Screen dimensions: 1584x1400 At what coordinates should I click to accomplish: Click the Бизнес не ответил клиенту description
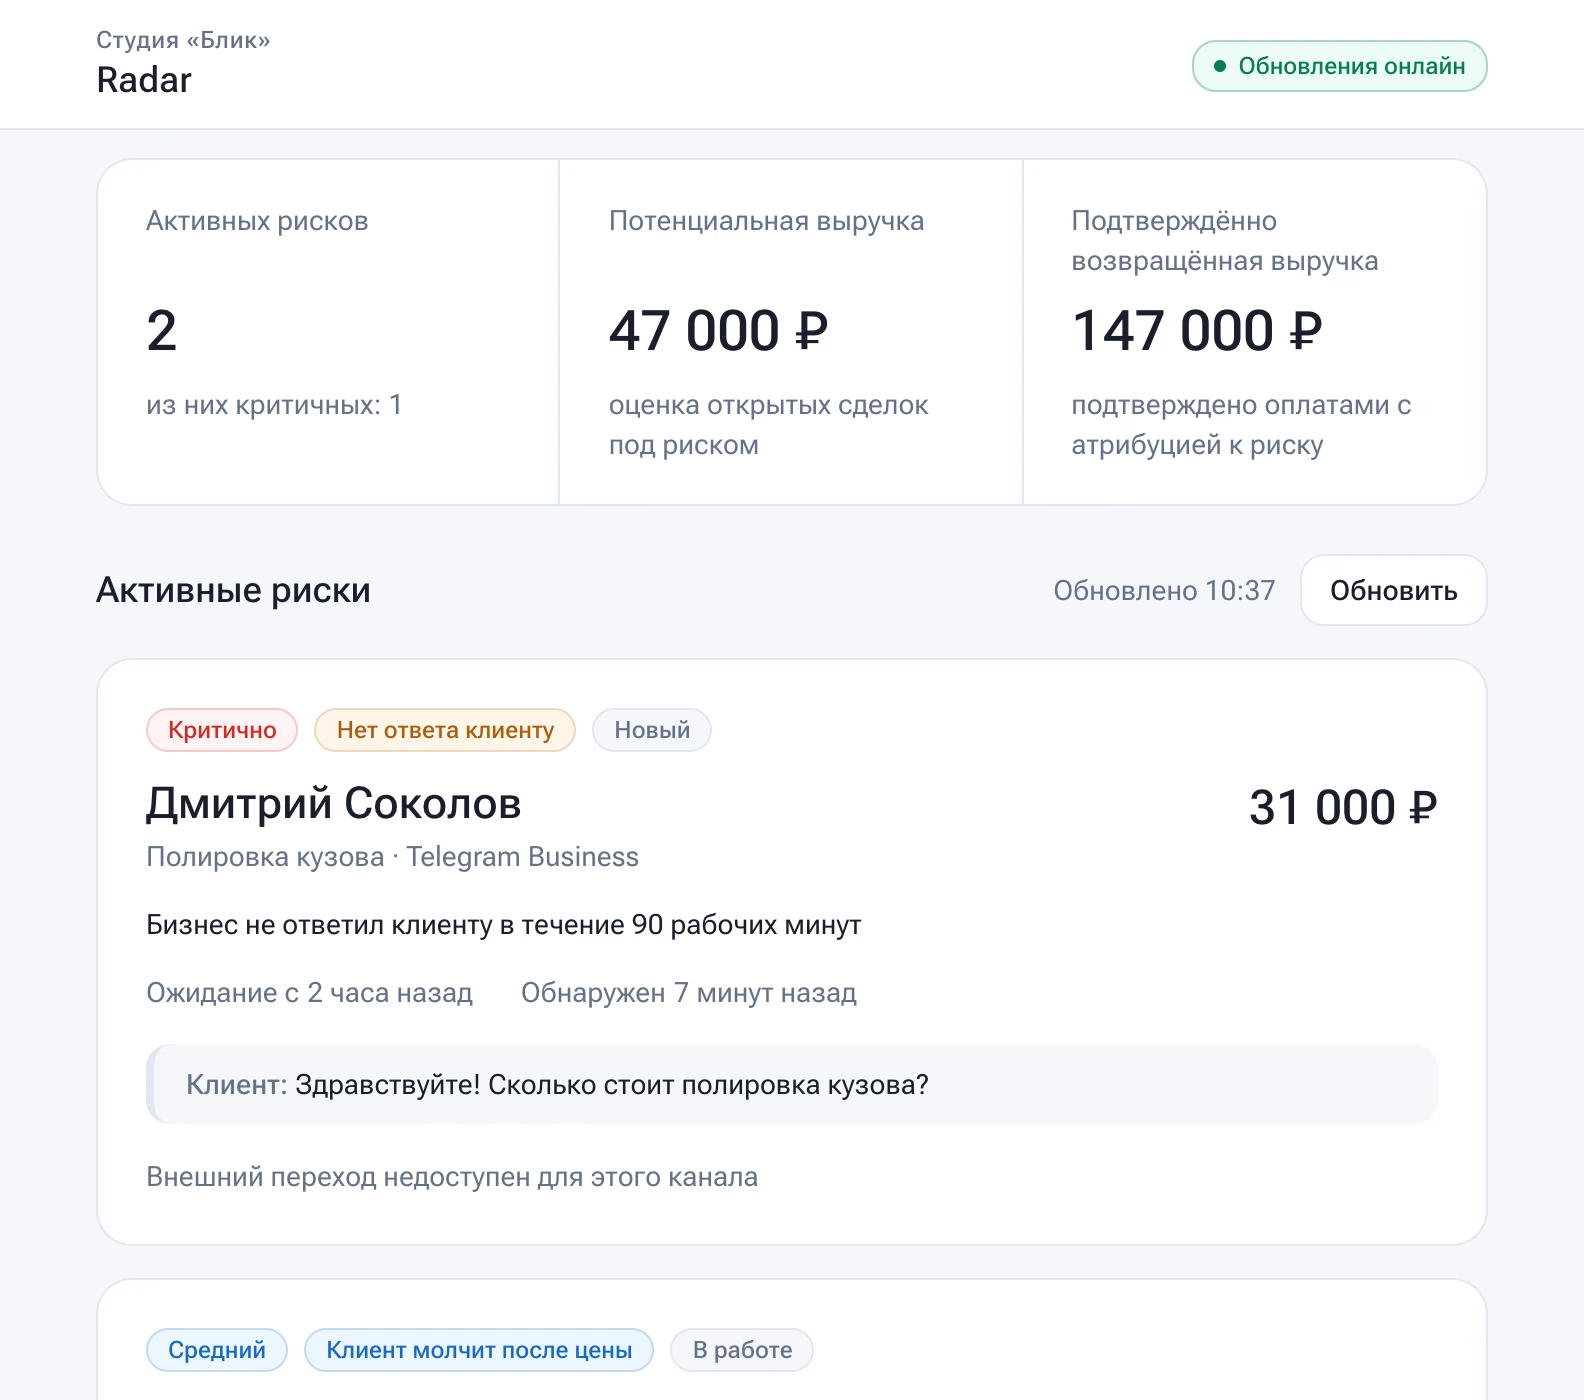[x=503, y=925]
